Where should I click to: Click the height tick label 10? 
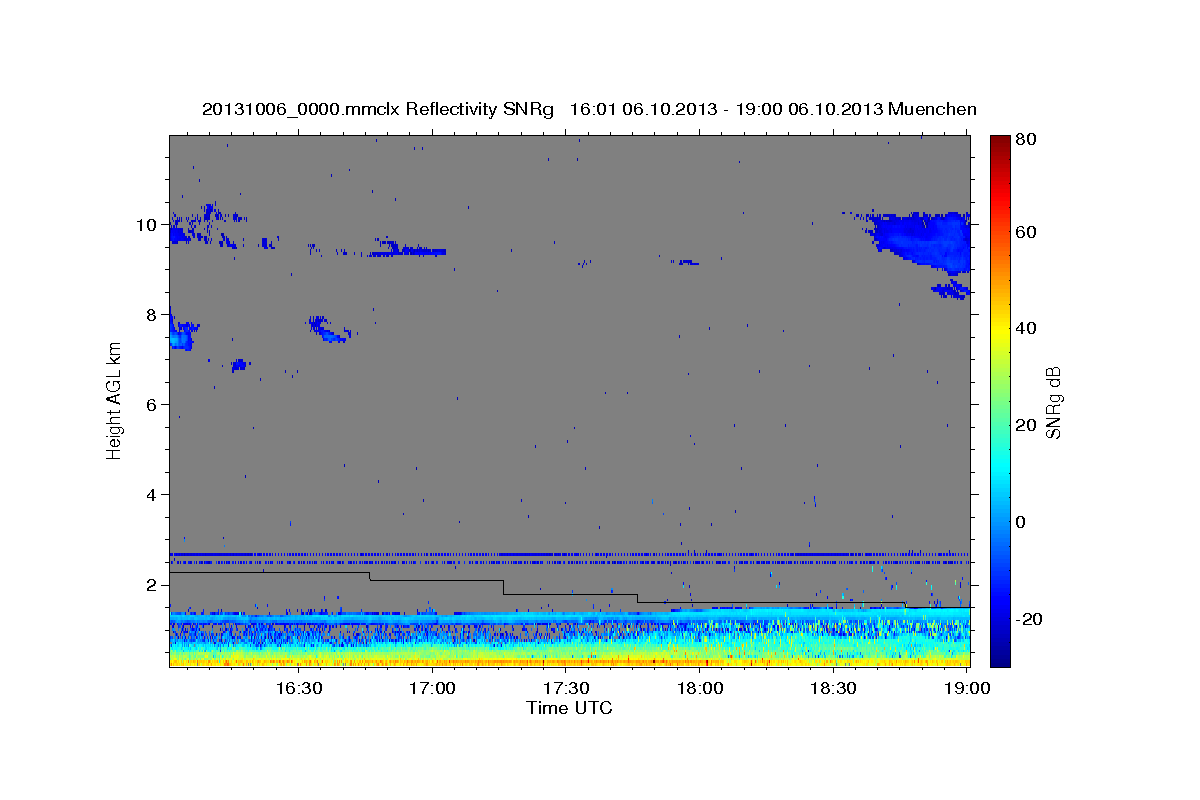(x=148, y=225)
